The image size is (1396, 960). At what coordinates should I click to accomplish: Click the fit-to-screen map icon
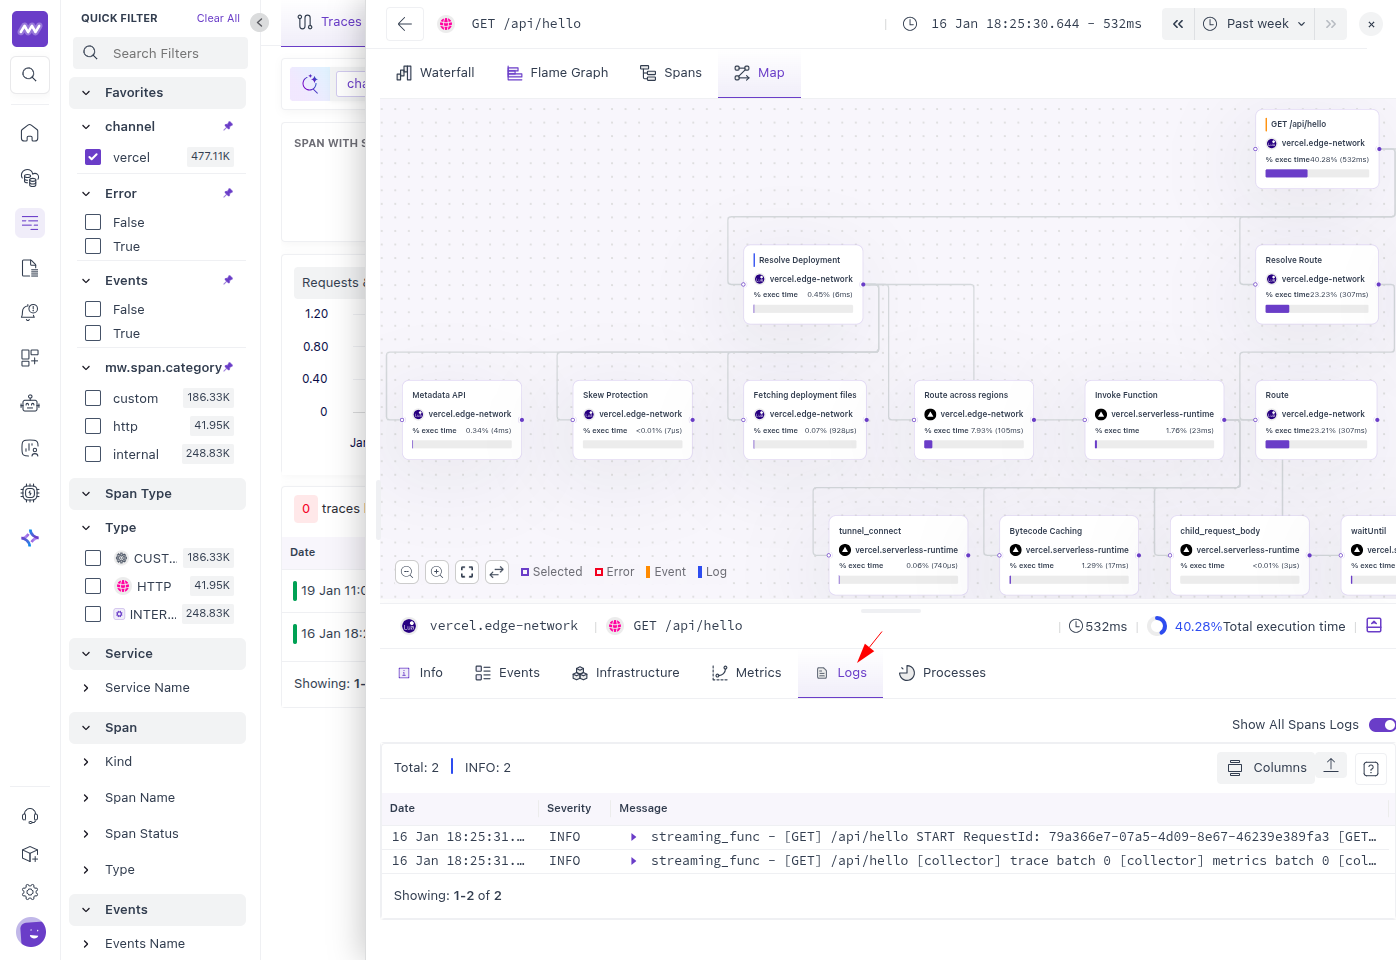tap(467, 572)
